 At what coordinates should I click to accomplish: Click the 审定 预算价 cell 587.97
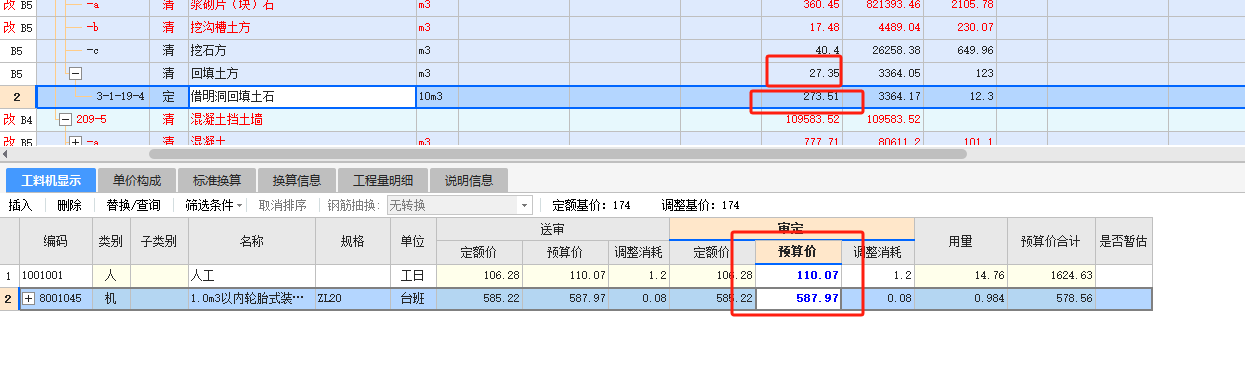[x=798, y=298]
